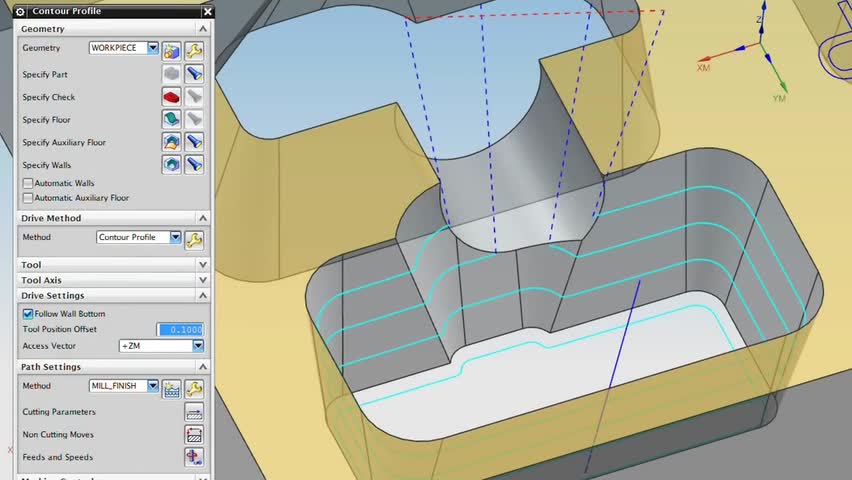Viewport: 852px width, 480px height.
Task: Uncheck the Follow Wall Bottom checkbox
Action: (28, 314)
